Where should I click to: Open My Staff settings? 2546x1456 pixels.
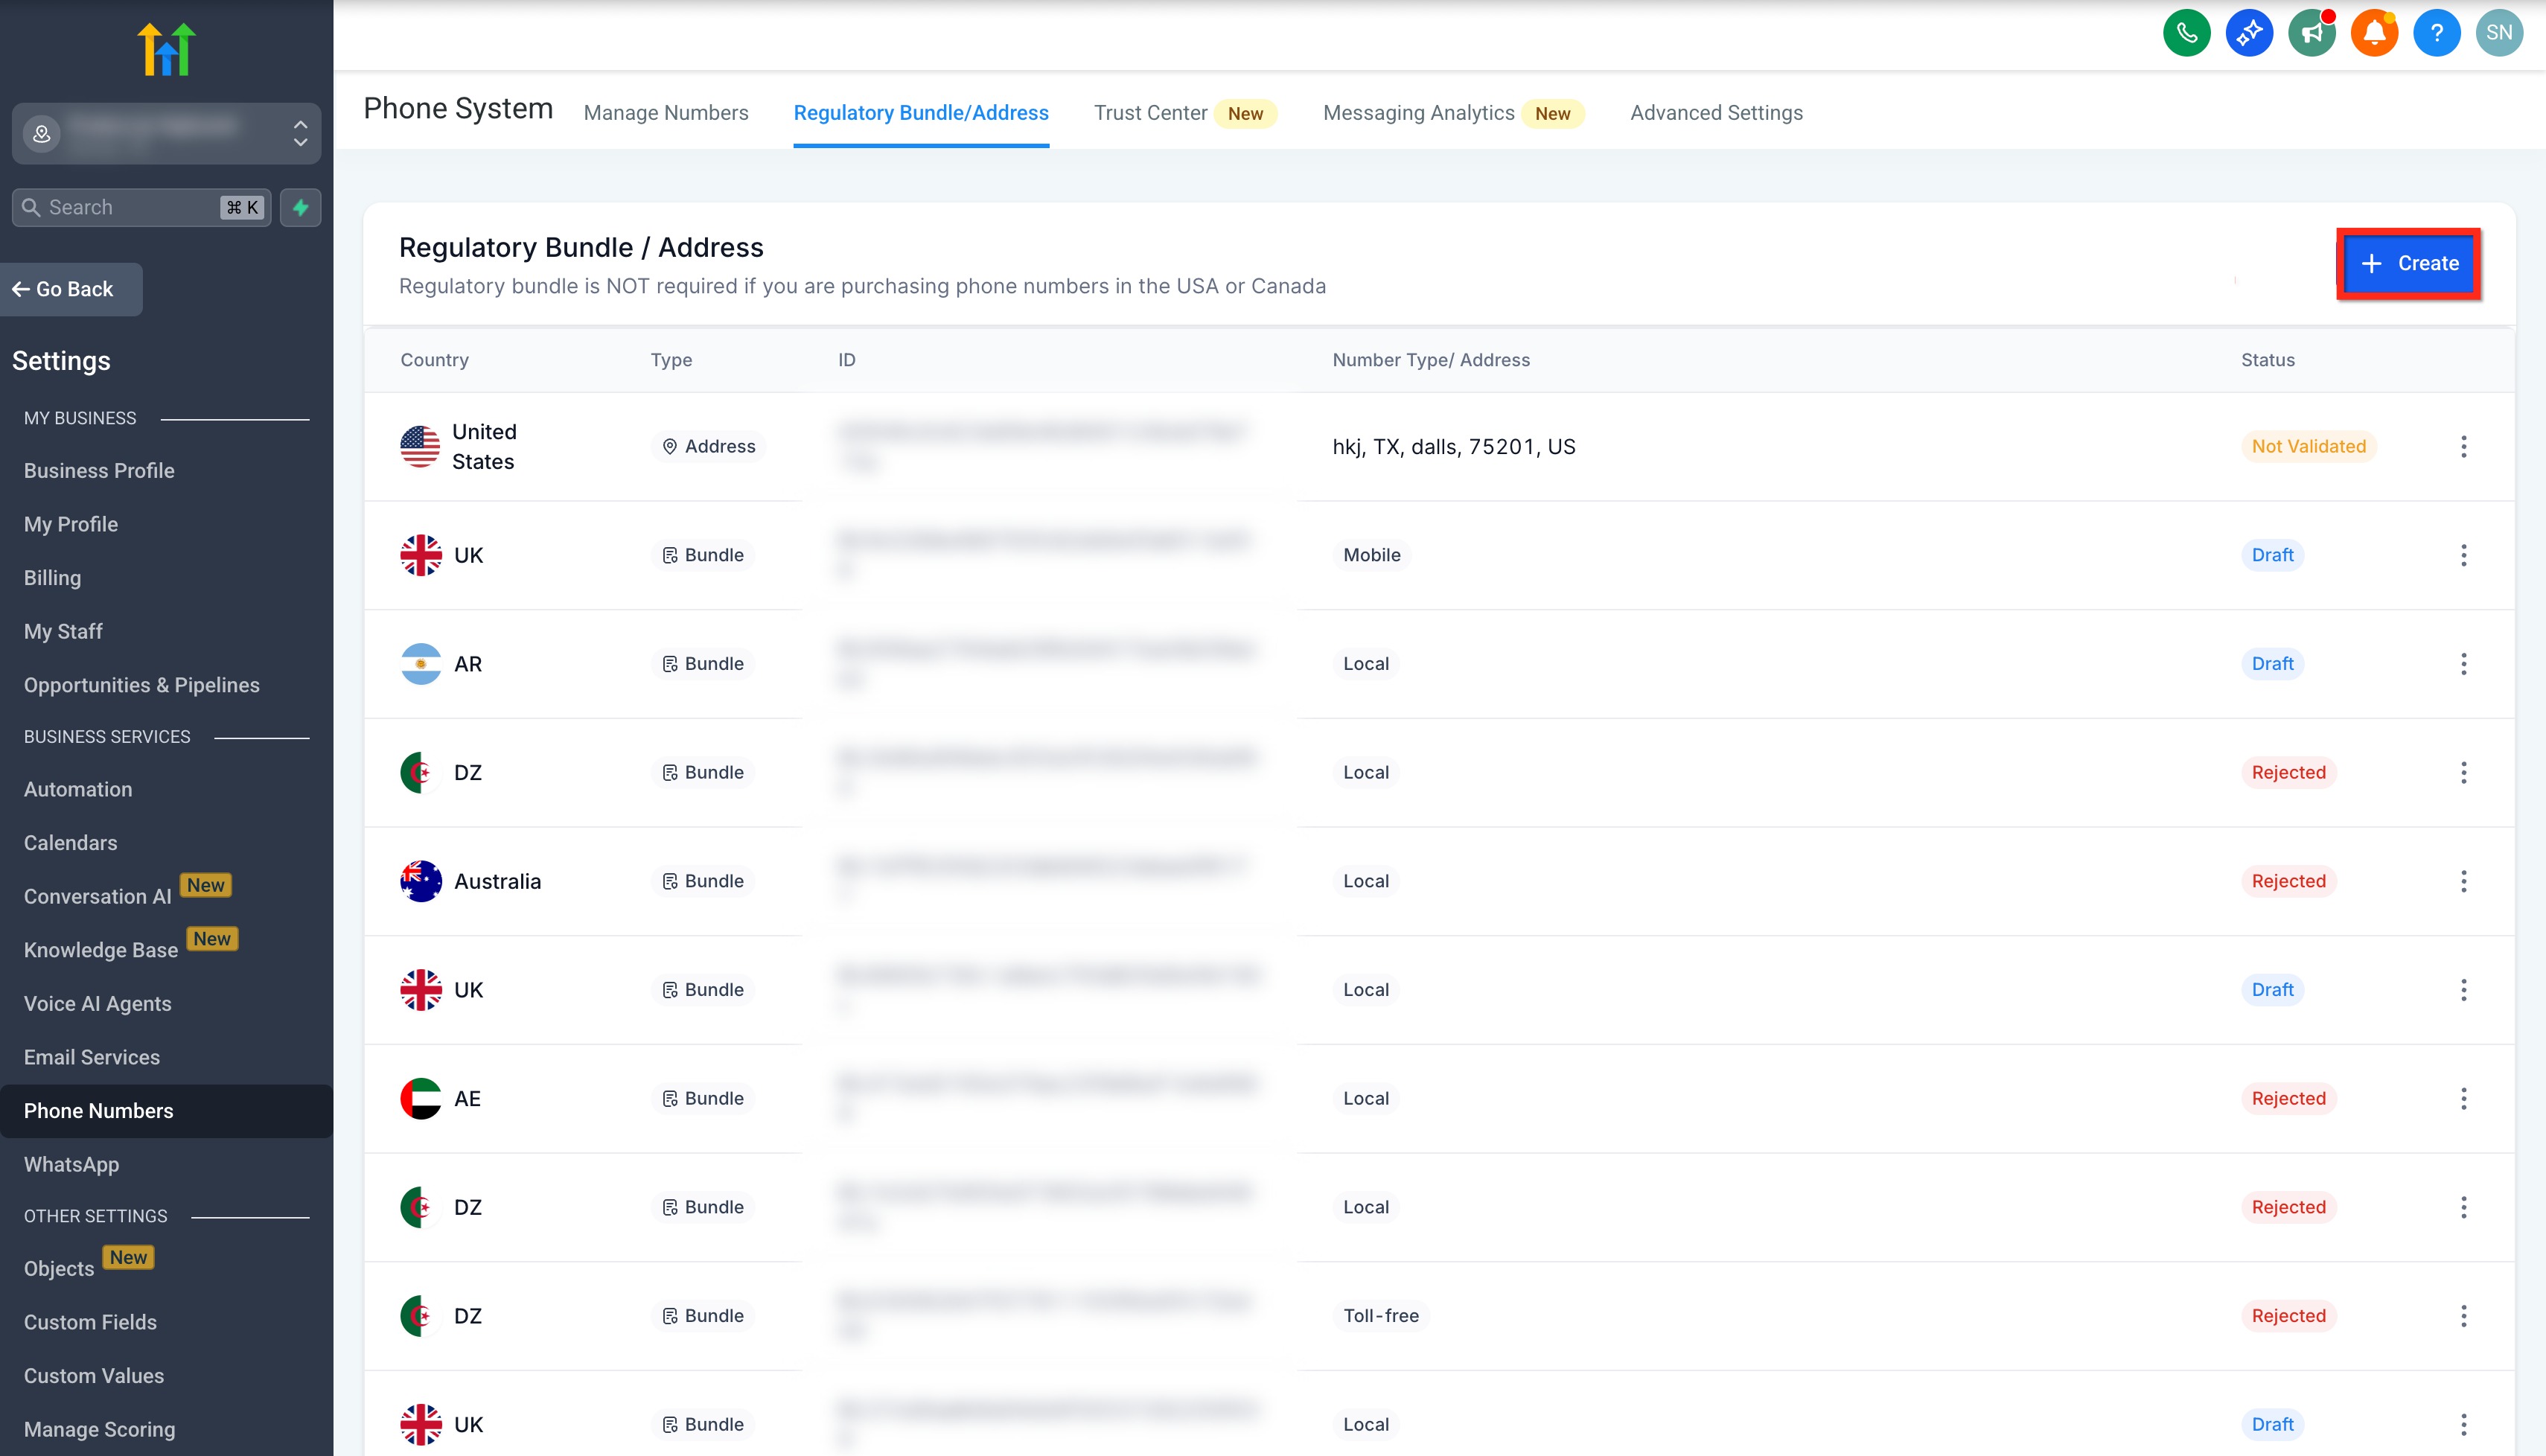[63, 631]
